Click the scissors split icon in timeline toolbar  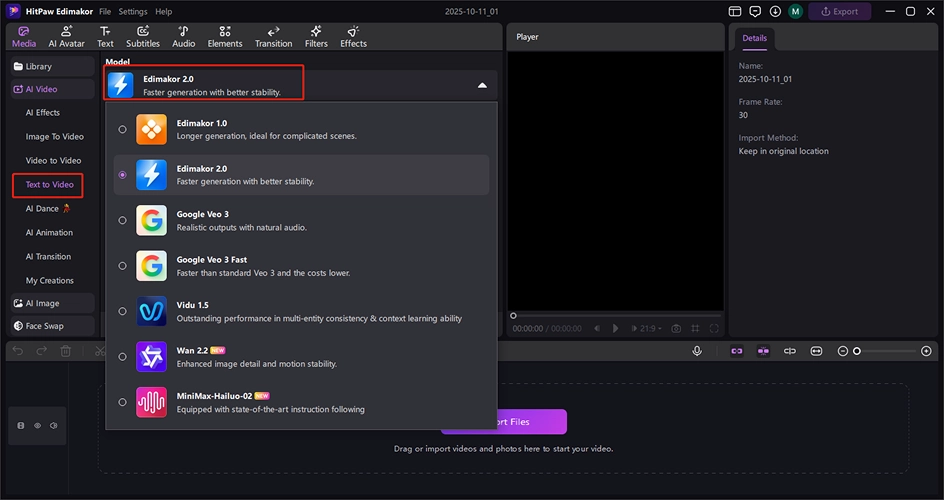tap(100, 351)
